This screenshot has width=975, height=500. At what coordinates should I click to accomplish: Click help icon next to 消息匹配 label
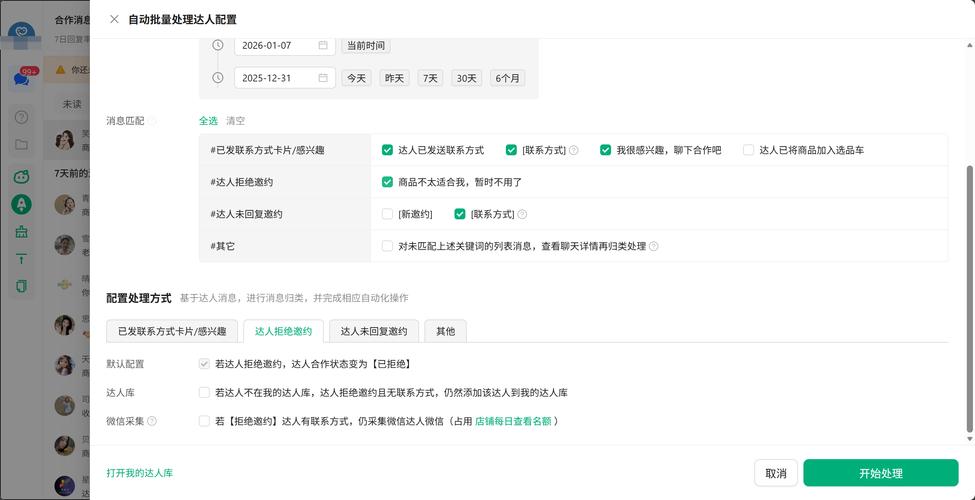pyautogui.click(x=152, y=121)
